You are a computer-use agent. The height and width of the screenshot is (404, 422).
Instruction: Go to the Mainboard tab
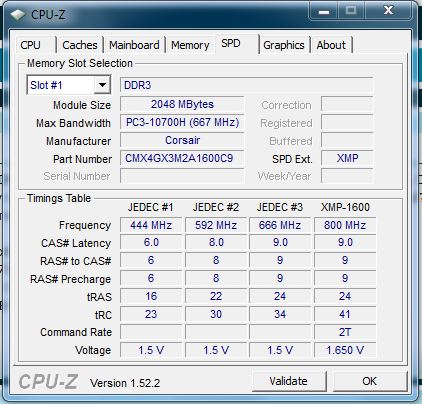pos(134,45)
